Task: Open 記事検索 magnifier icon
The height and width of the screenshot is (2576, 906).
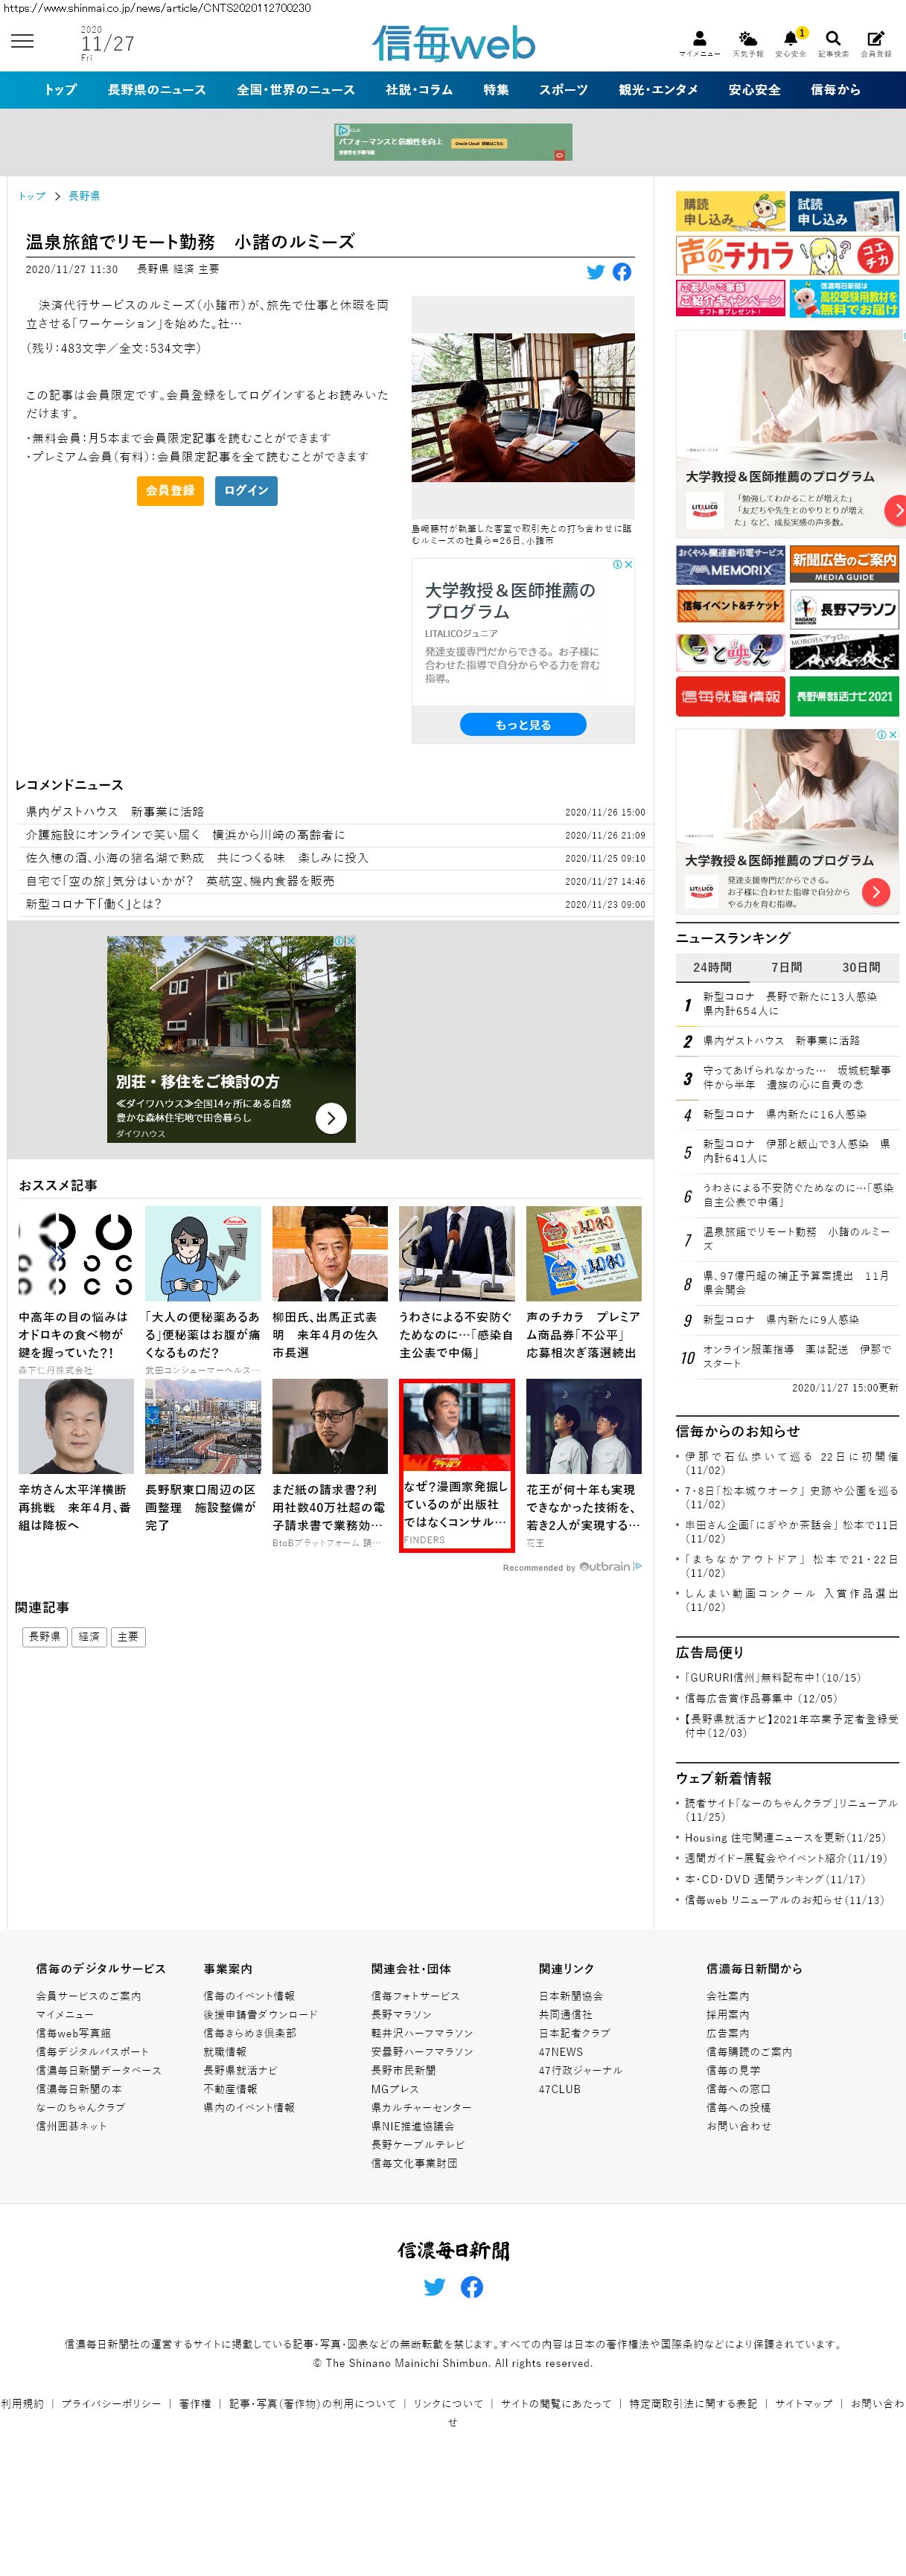Action: point(833,39)
